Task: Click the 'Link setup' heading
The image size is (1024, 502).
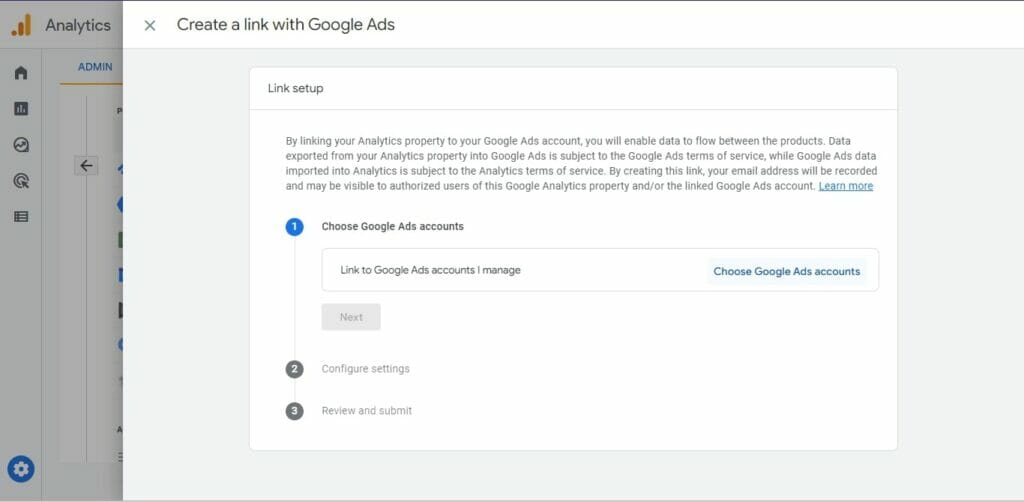Action: pos(295,88)
